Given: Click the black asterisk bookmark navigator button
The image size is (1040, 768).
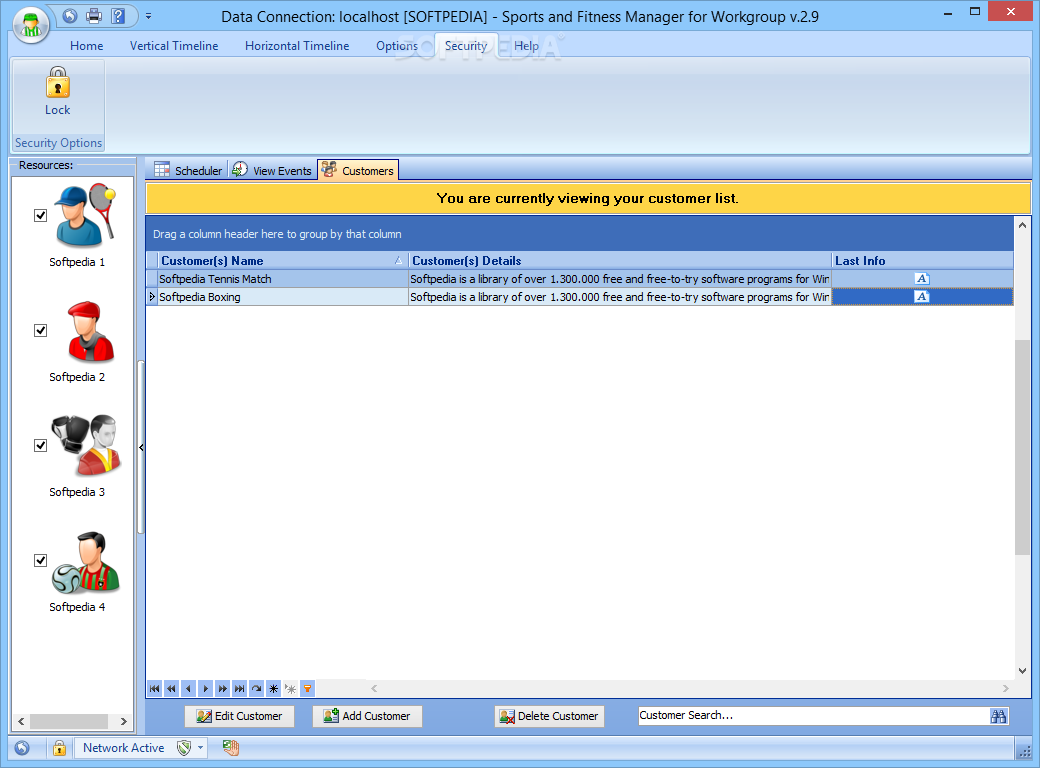Looking at the screenshot, I should click(273, 689).
